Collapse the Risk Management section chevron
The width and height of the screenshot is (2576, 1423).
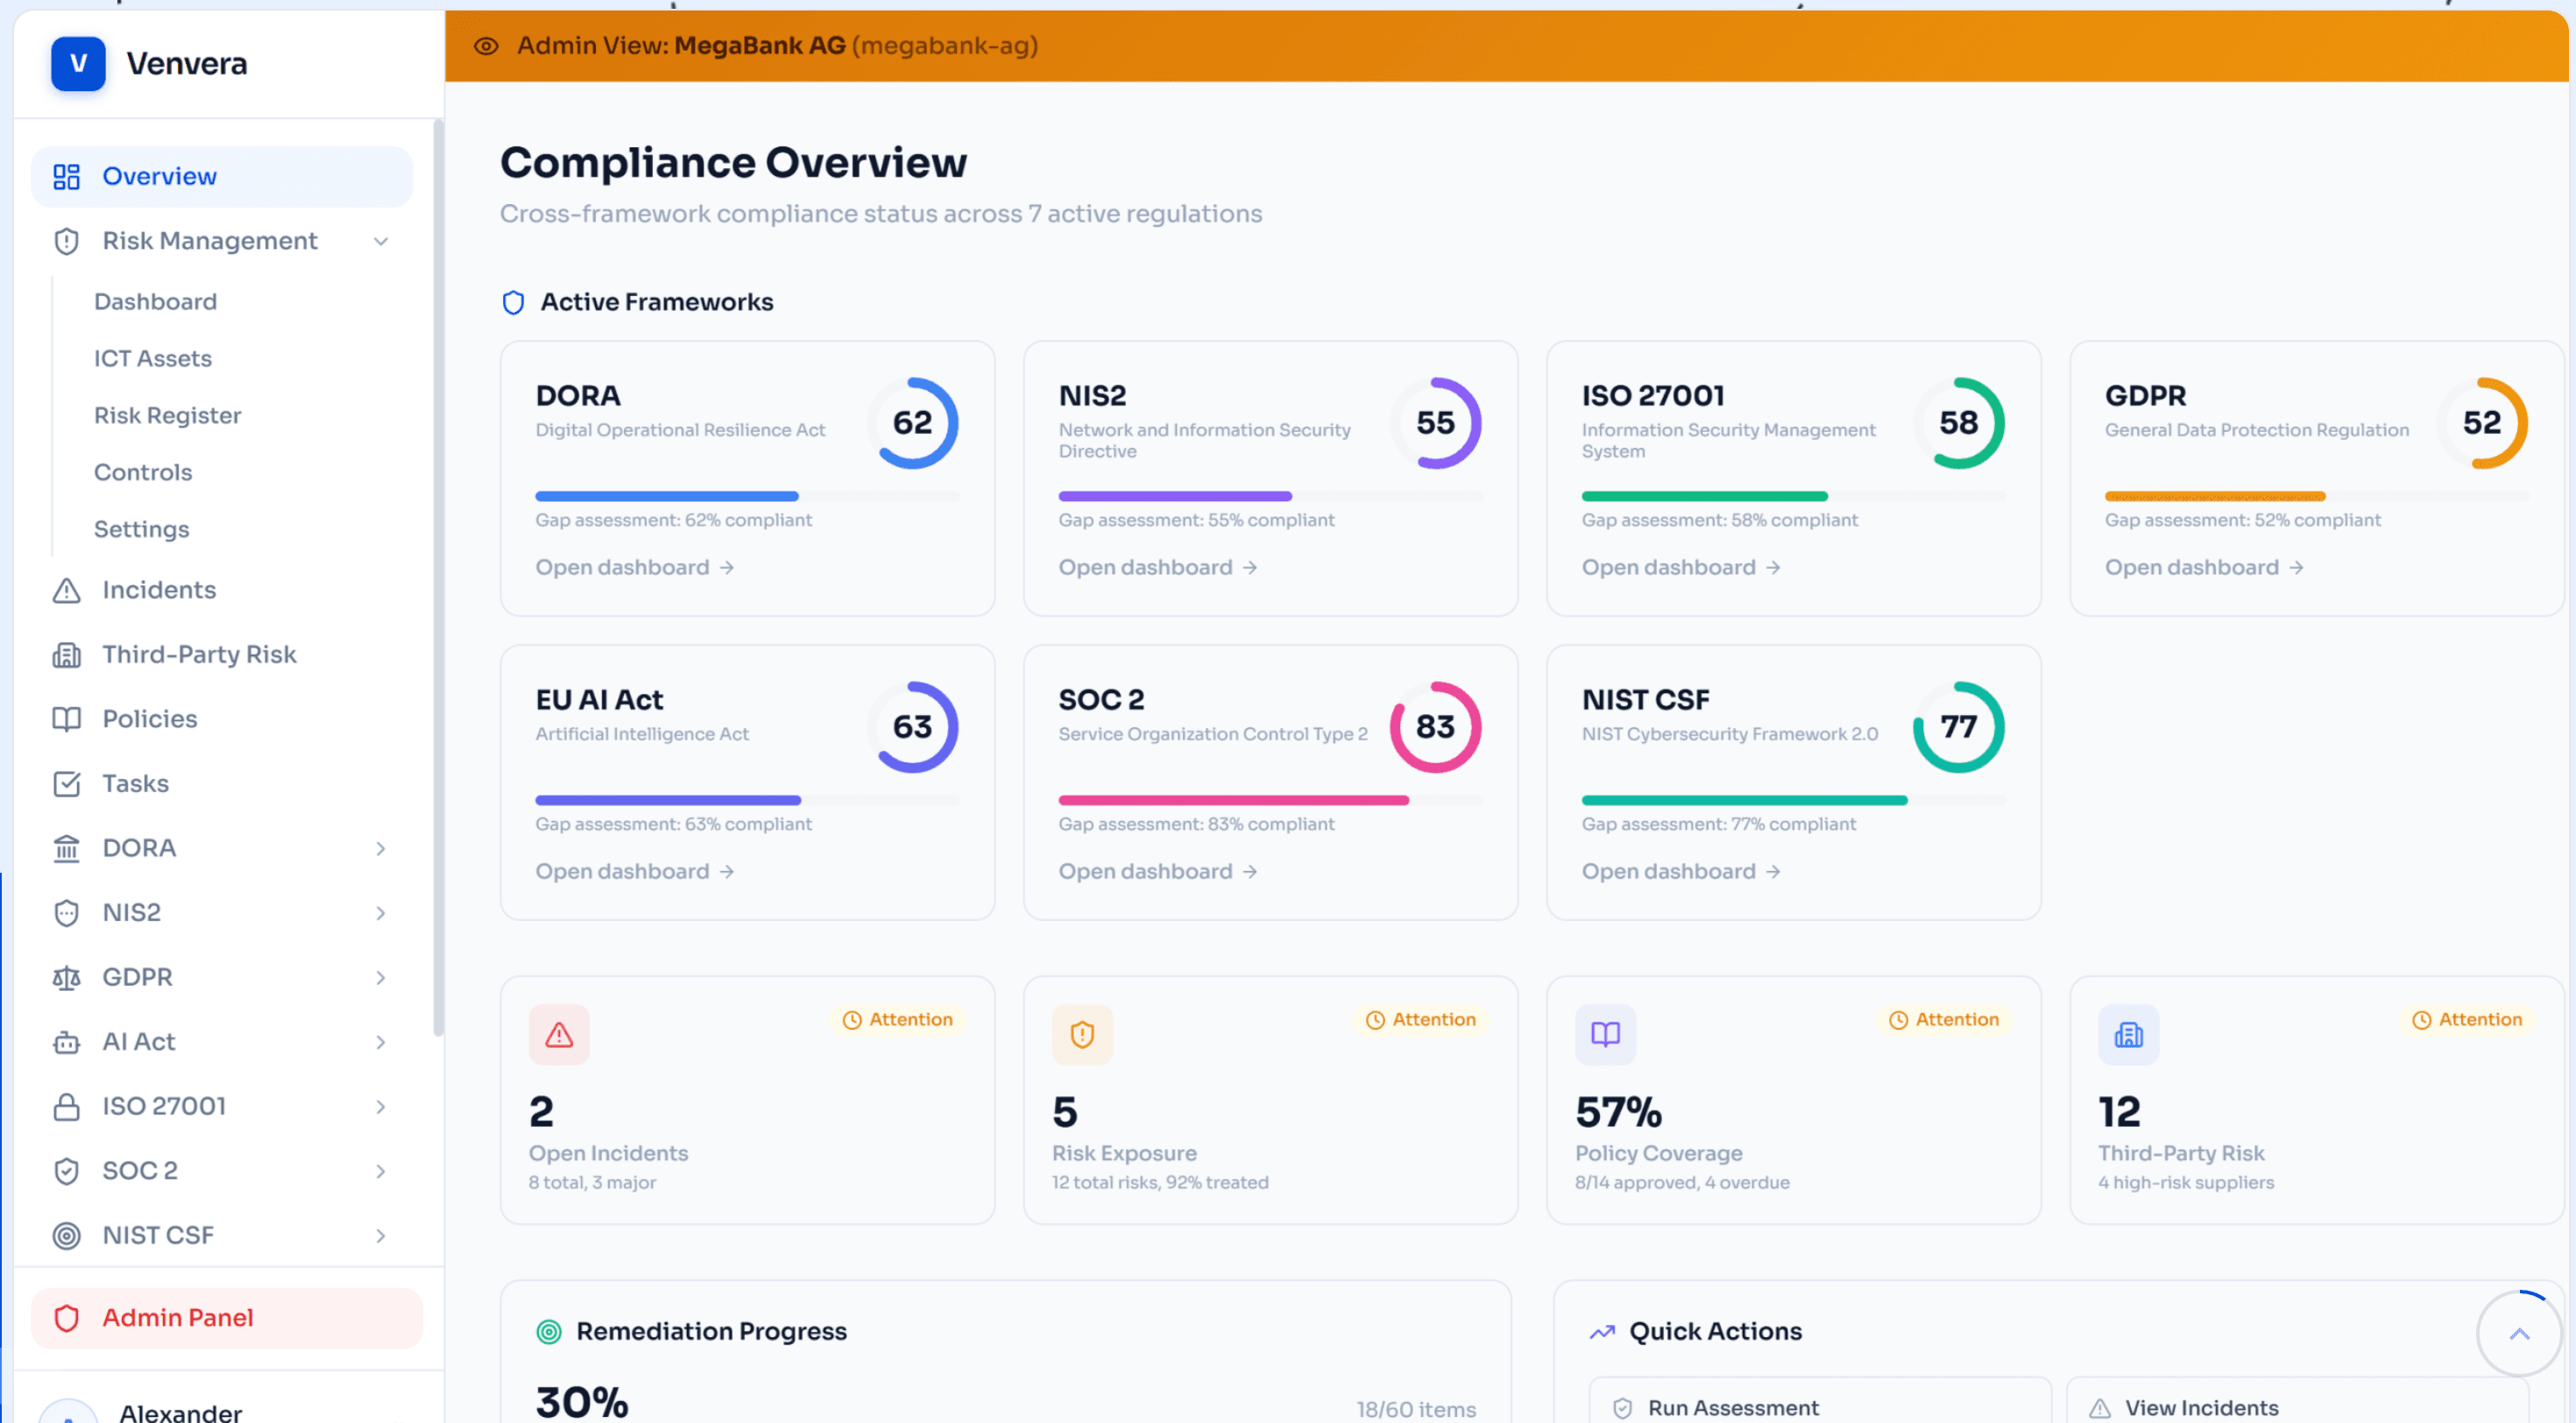click(381, 241)
